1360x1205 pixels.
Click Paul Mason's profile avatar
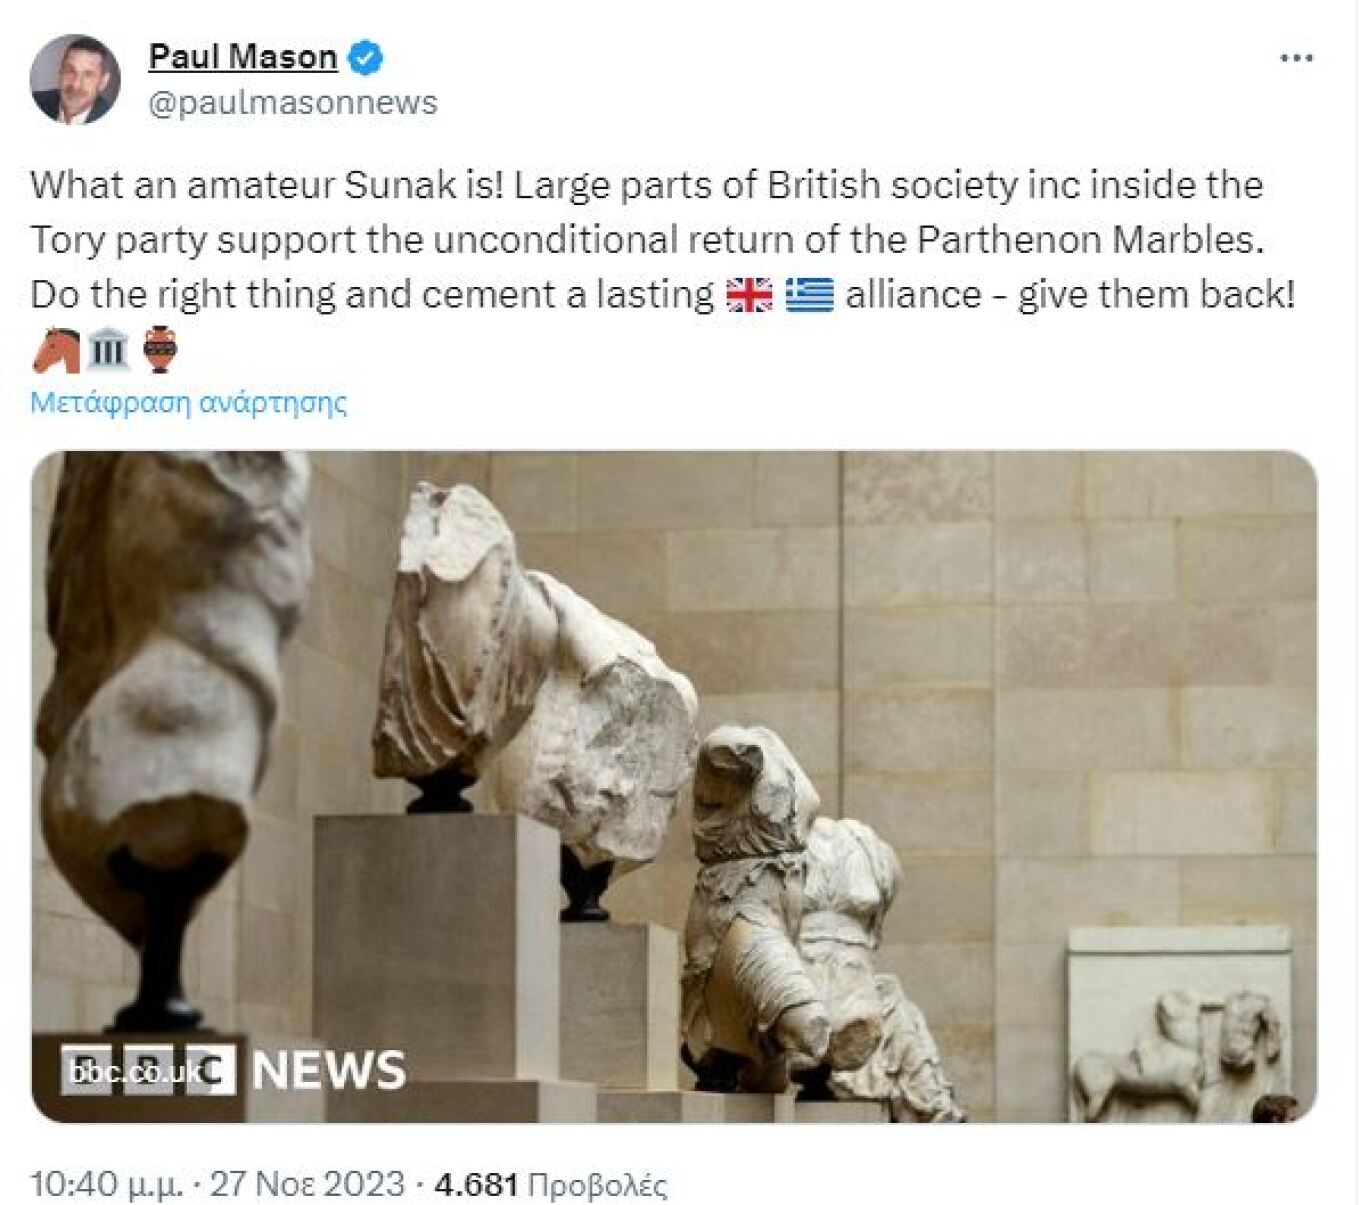(x=75, y=79)
